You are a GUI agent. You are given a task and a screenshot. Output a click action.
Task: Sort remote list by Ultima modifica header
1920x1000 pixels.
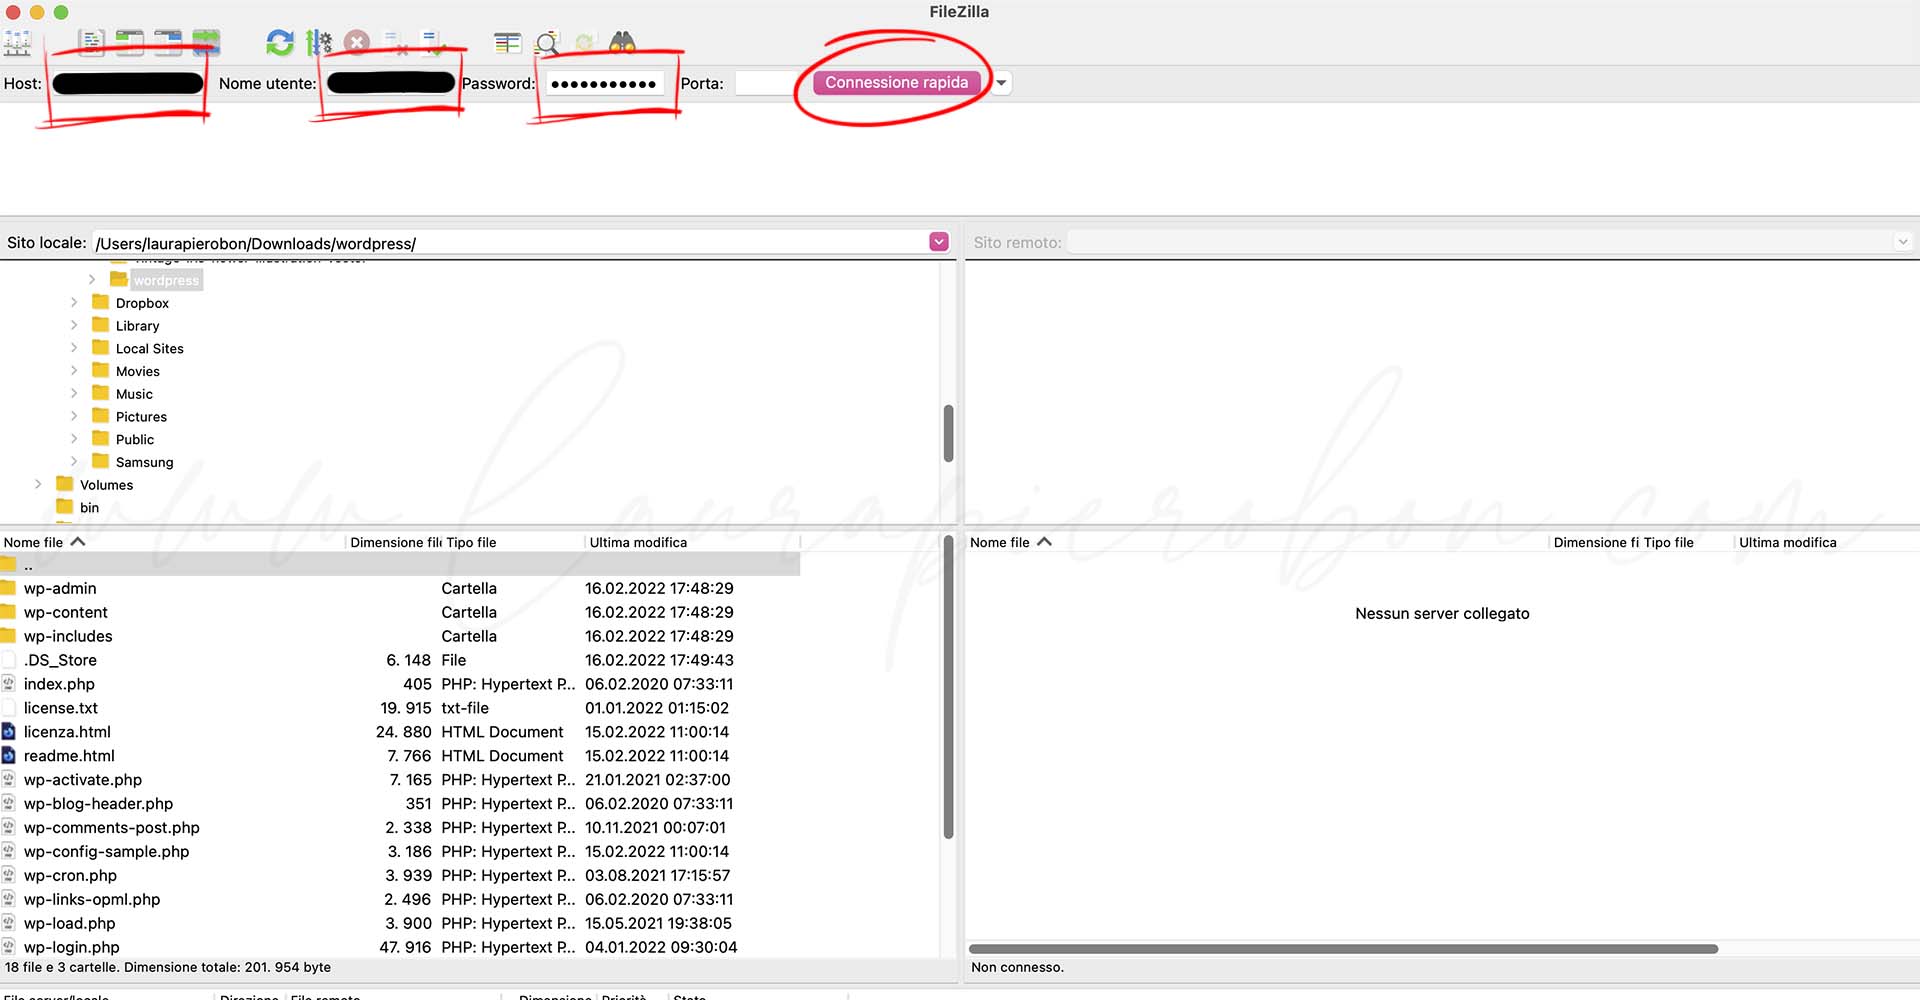[1787, 542]
